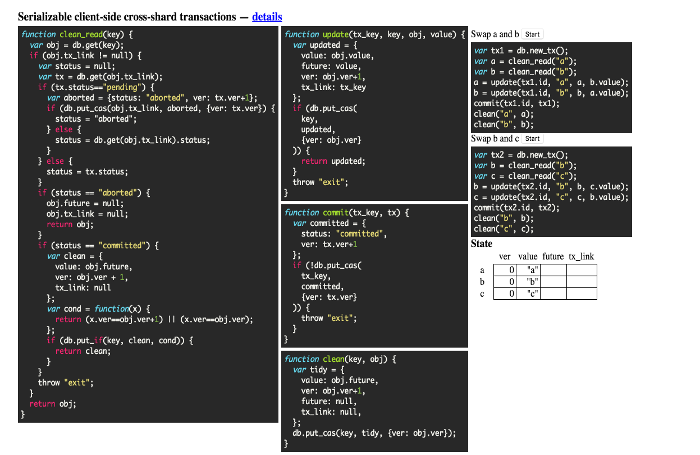Open the details link in the heading
The height and width of the screenshot is (455, 700).
tap(267, 16)
